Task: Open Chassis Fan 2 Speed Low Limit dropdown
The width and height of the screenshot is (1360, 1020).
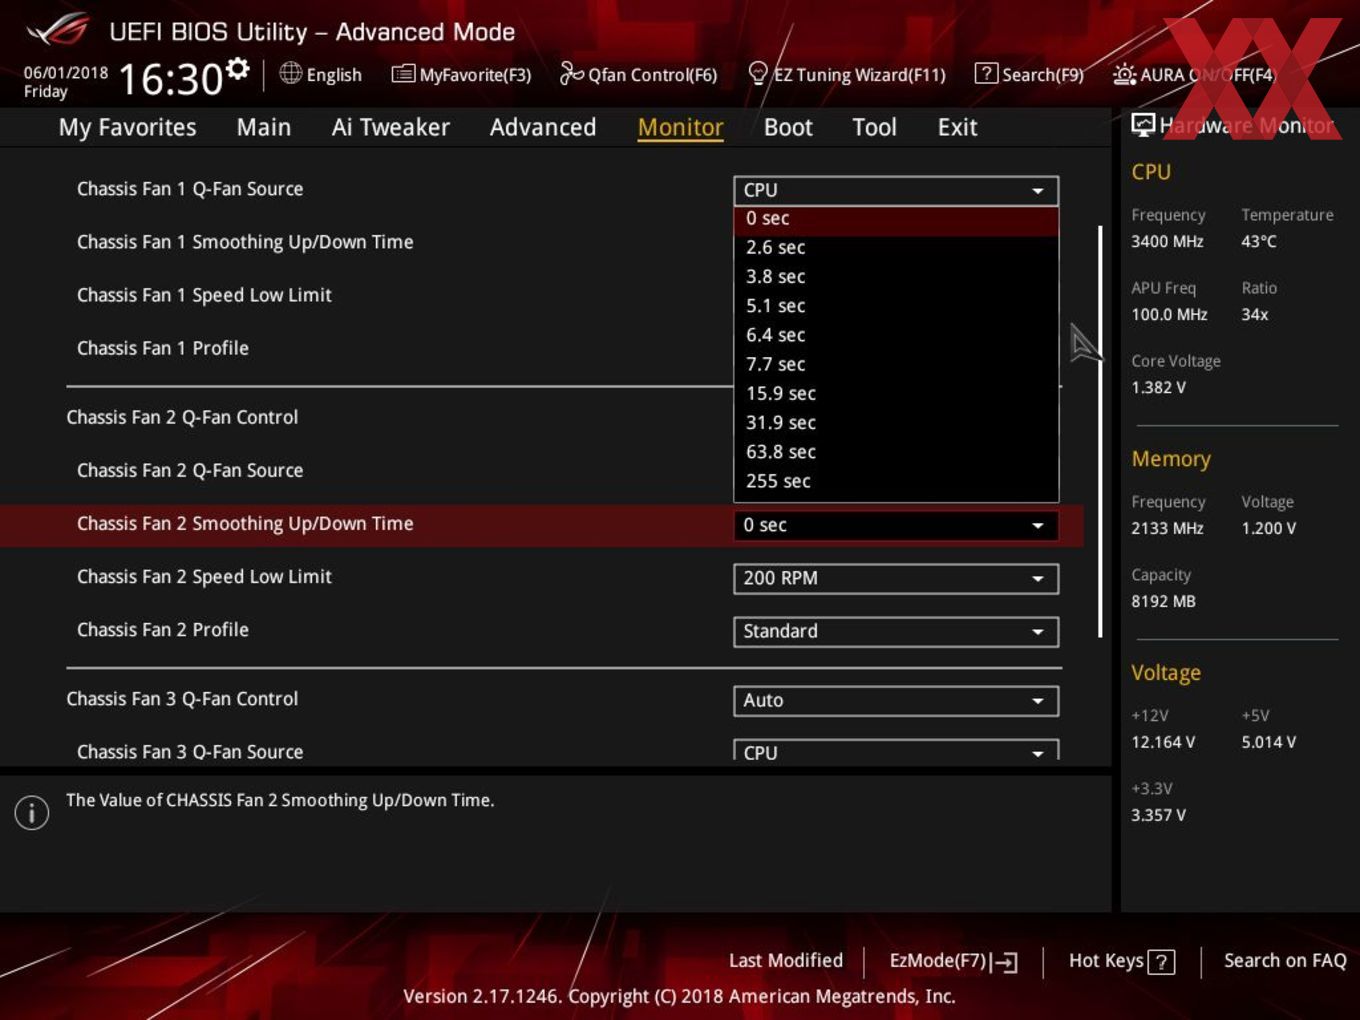Action: pyautogui.click(x=896, y=578)
